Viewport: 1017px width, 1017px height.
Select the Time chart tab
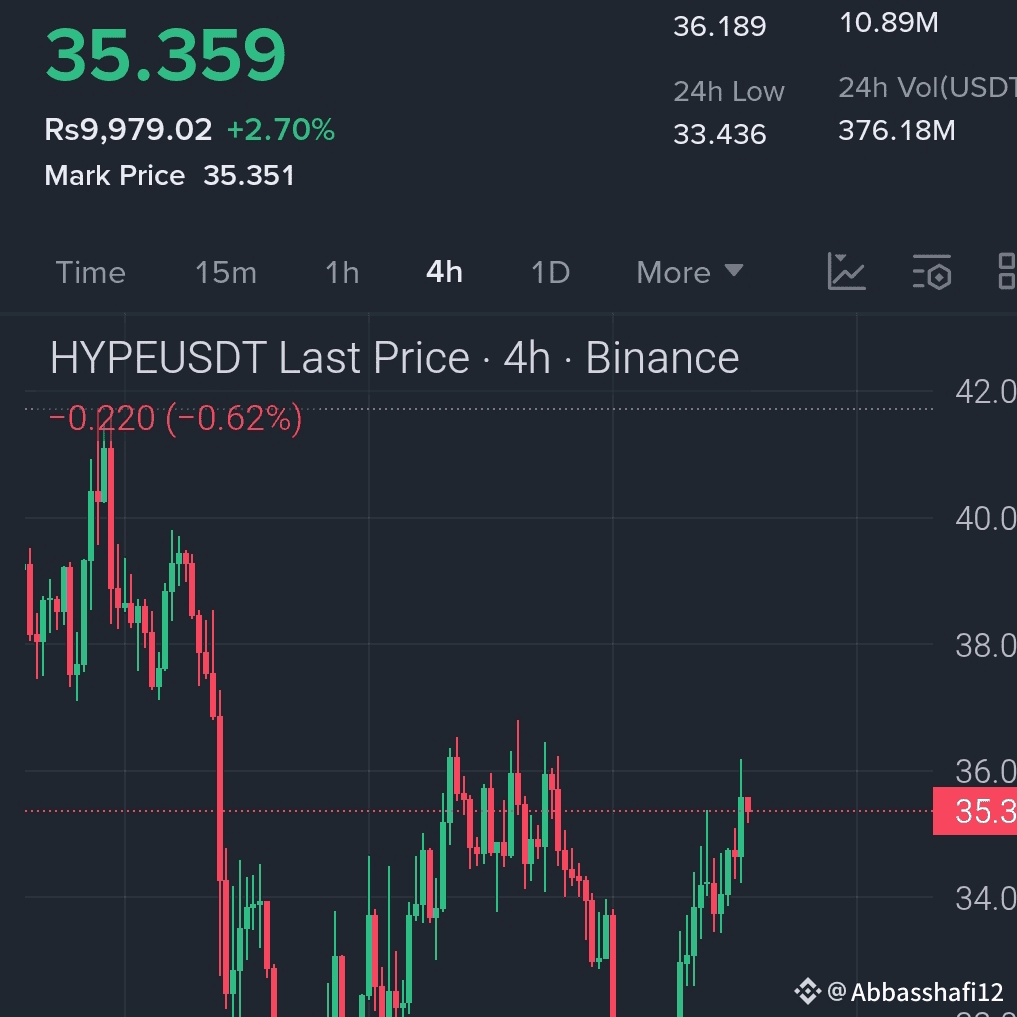90,272
